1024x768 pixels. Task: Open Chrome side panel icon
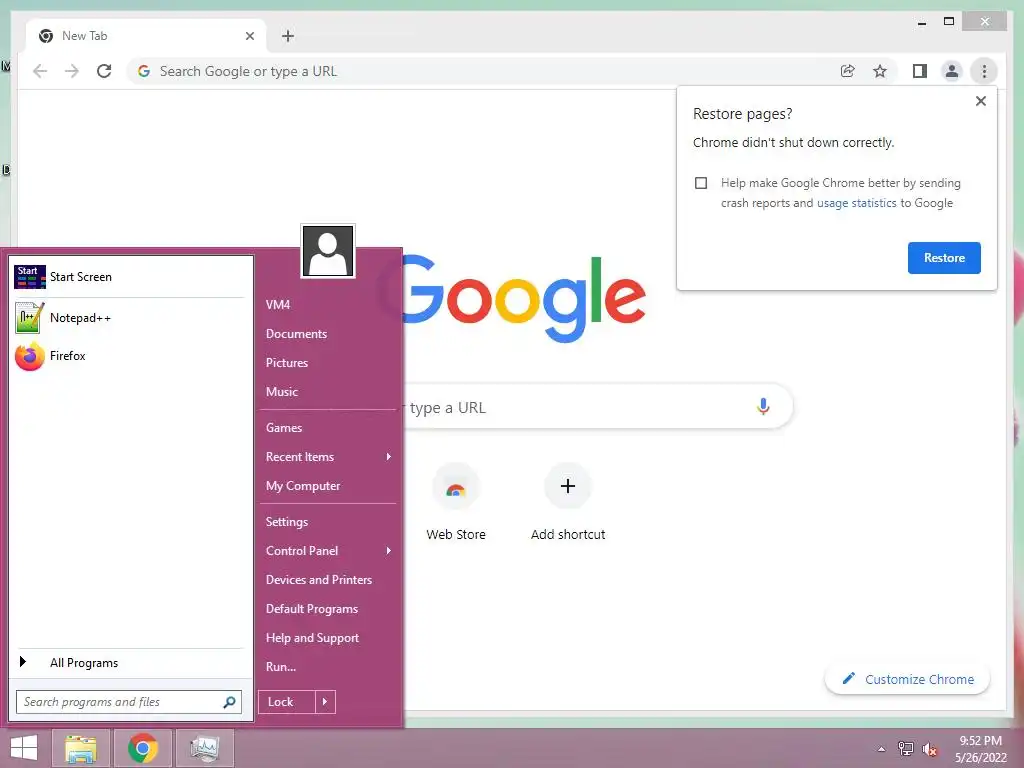pyautogui.click(x=920, y=71)
